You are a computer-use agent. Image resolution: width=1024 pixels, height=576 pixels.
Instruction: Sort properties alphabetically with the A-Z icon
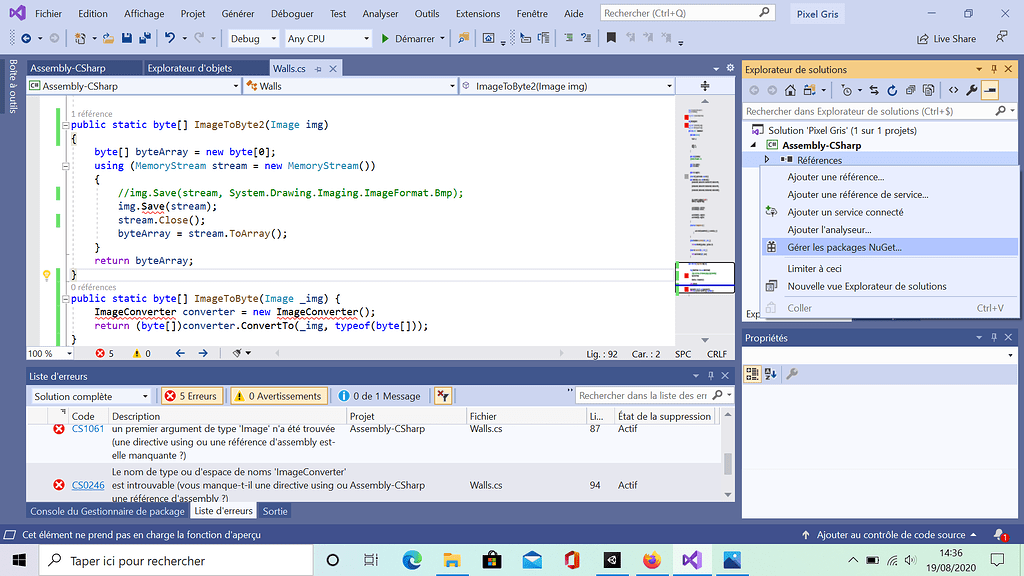click(x=771, y=374)
